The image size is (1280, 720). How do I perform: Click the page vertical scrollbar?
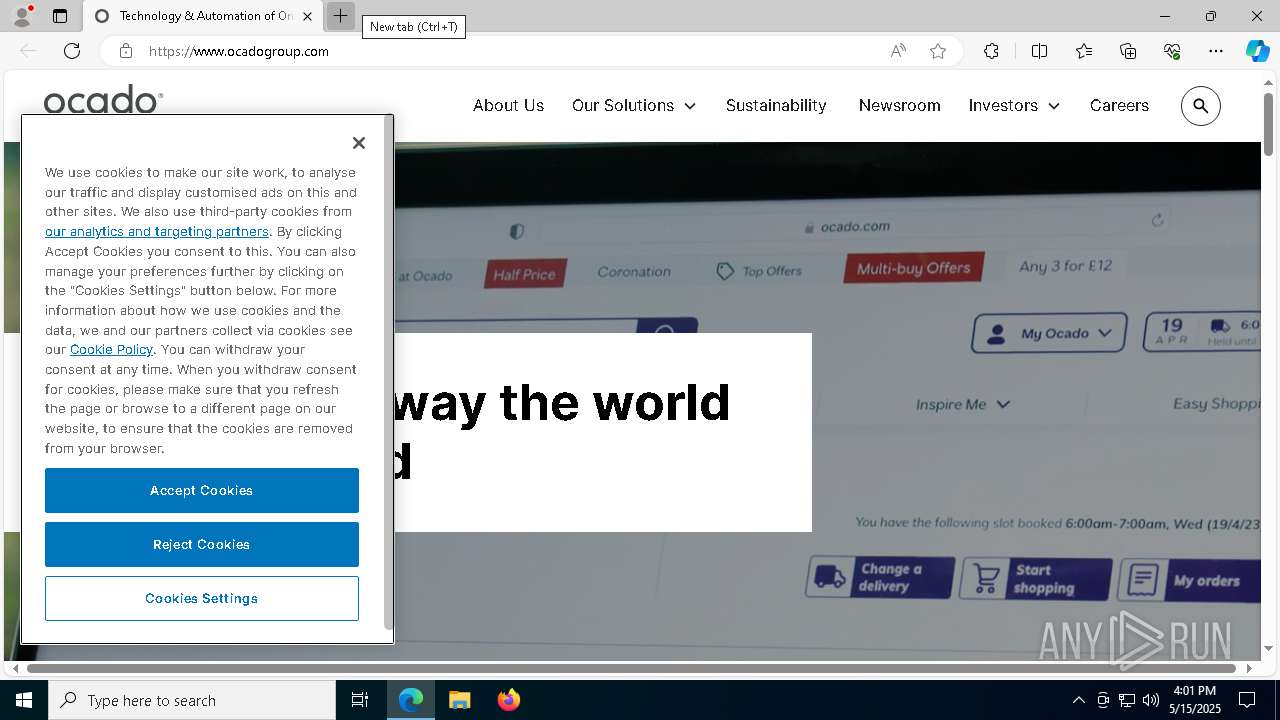click(1268, 125)
